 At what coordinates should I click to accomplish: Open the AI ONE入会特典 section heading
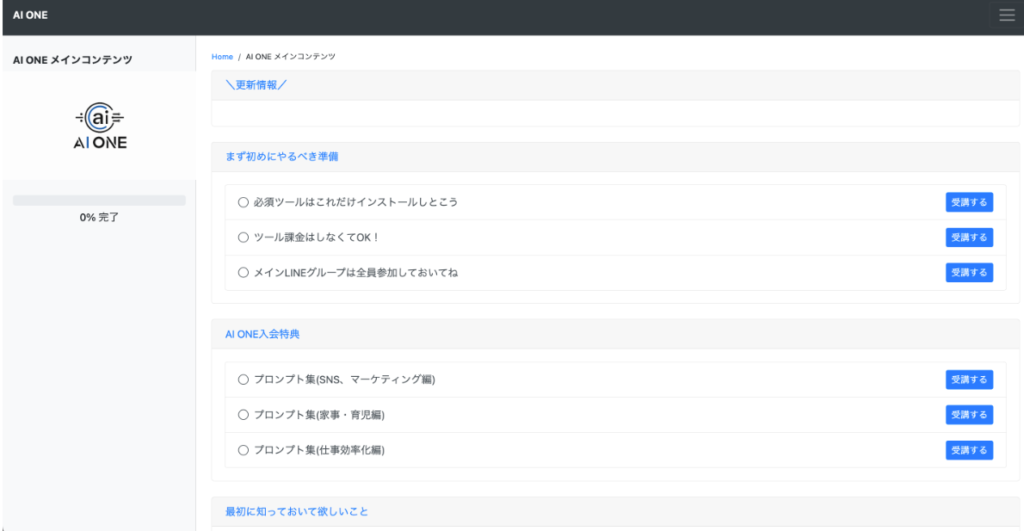[x=262, y=334]
